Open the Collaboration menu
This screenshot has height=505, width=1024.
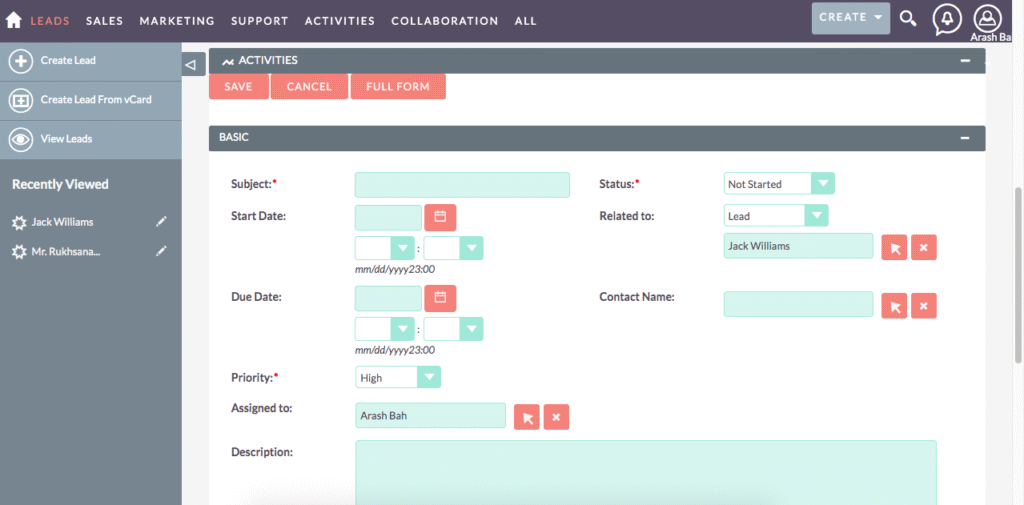coord(444,21)
